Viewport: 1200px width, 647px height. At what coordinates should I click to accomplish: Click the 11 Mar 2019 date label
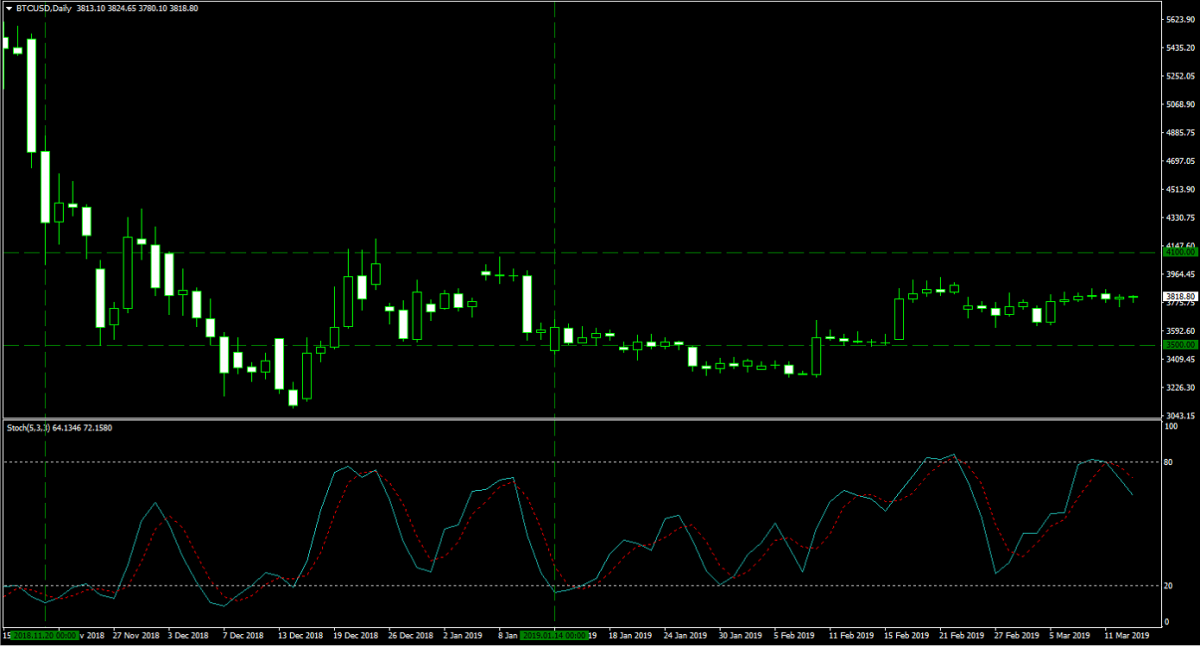[1125, 635]
